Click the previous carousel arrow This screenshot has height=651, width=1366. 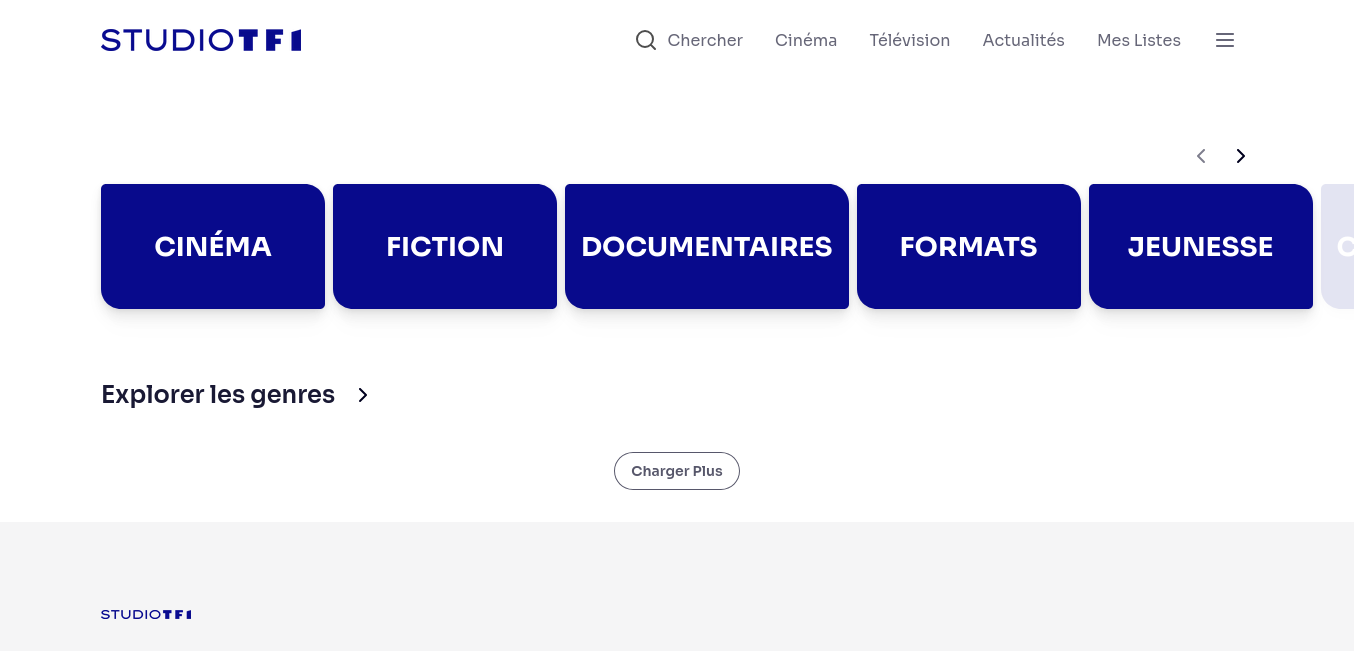coord(1201,156)
